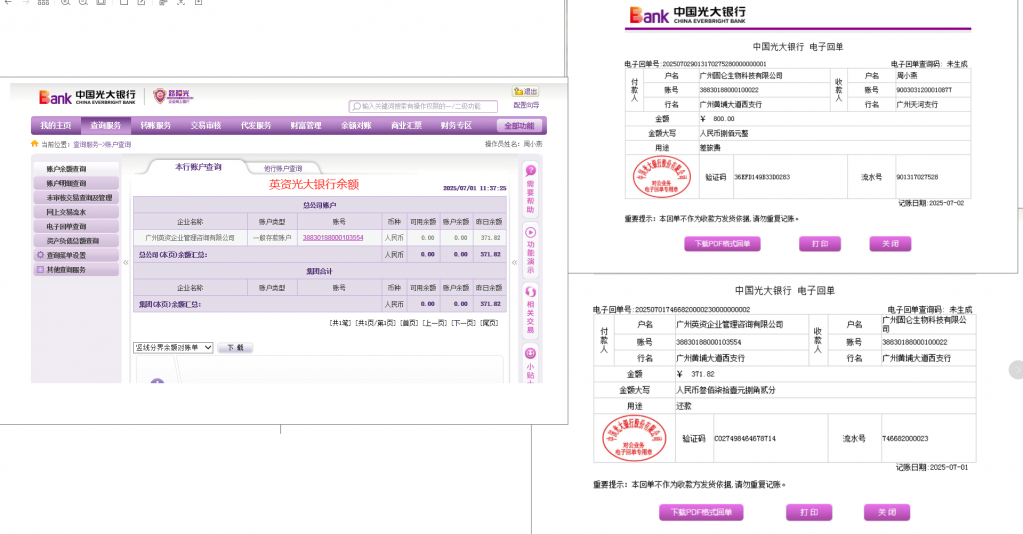1023x534 pixels.
Task: Open the 竖线分界余额对账单 dropdown
Action: pos(173,347)
